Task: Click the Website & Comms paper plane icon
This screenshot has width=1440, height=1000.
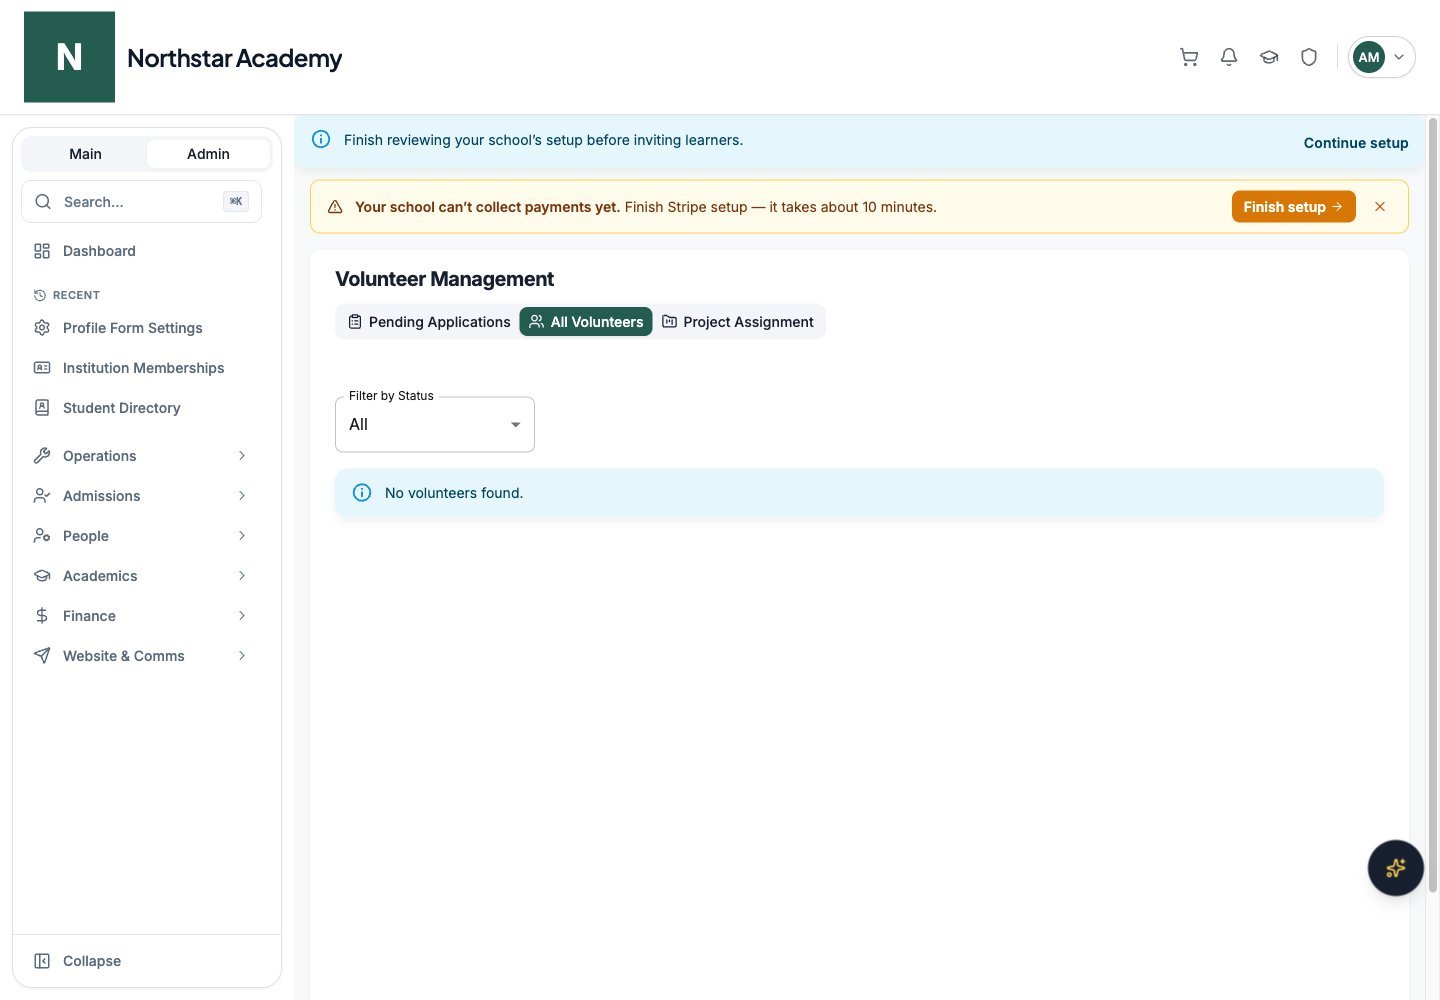Action: (42, 656)
